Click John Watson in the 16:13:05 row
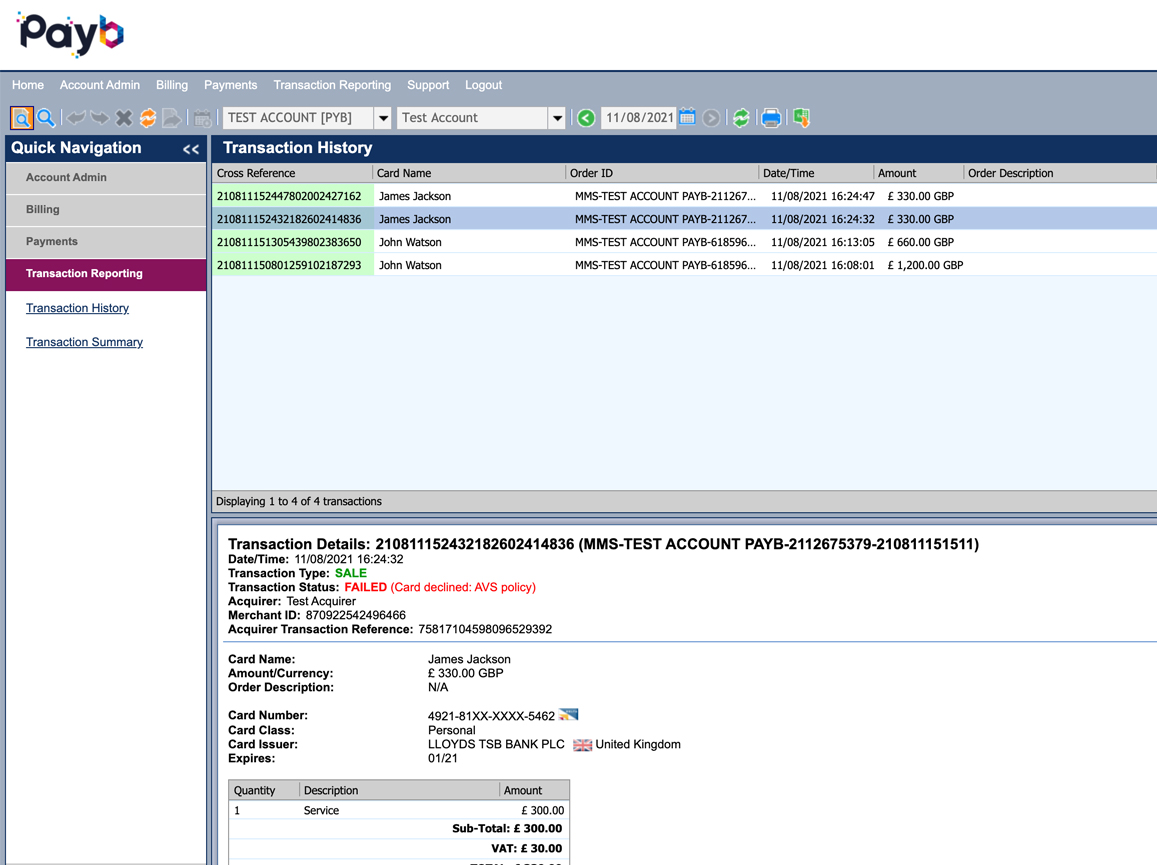This screenshot has height=865, width=1157. (410, 242)
